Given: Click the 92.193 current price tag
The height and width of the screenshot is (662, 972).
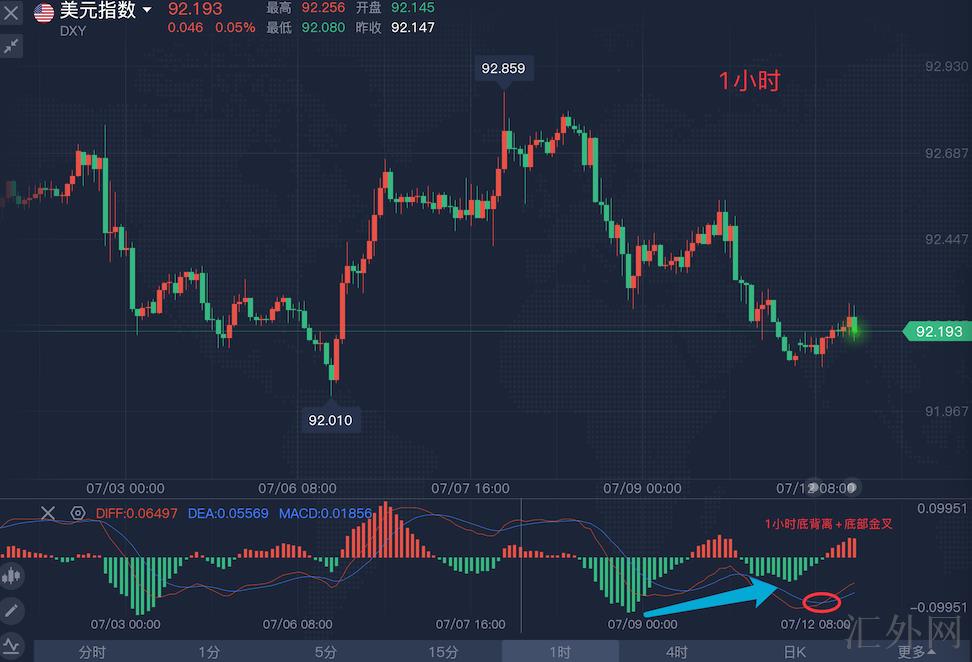Looking at the screenshot, I should point(936,331).
